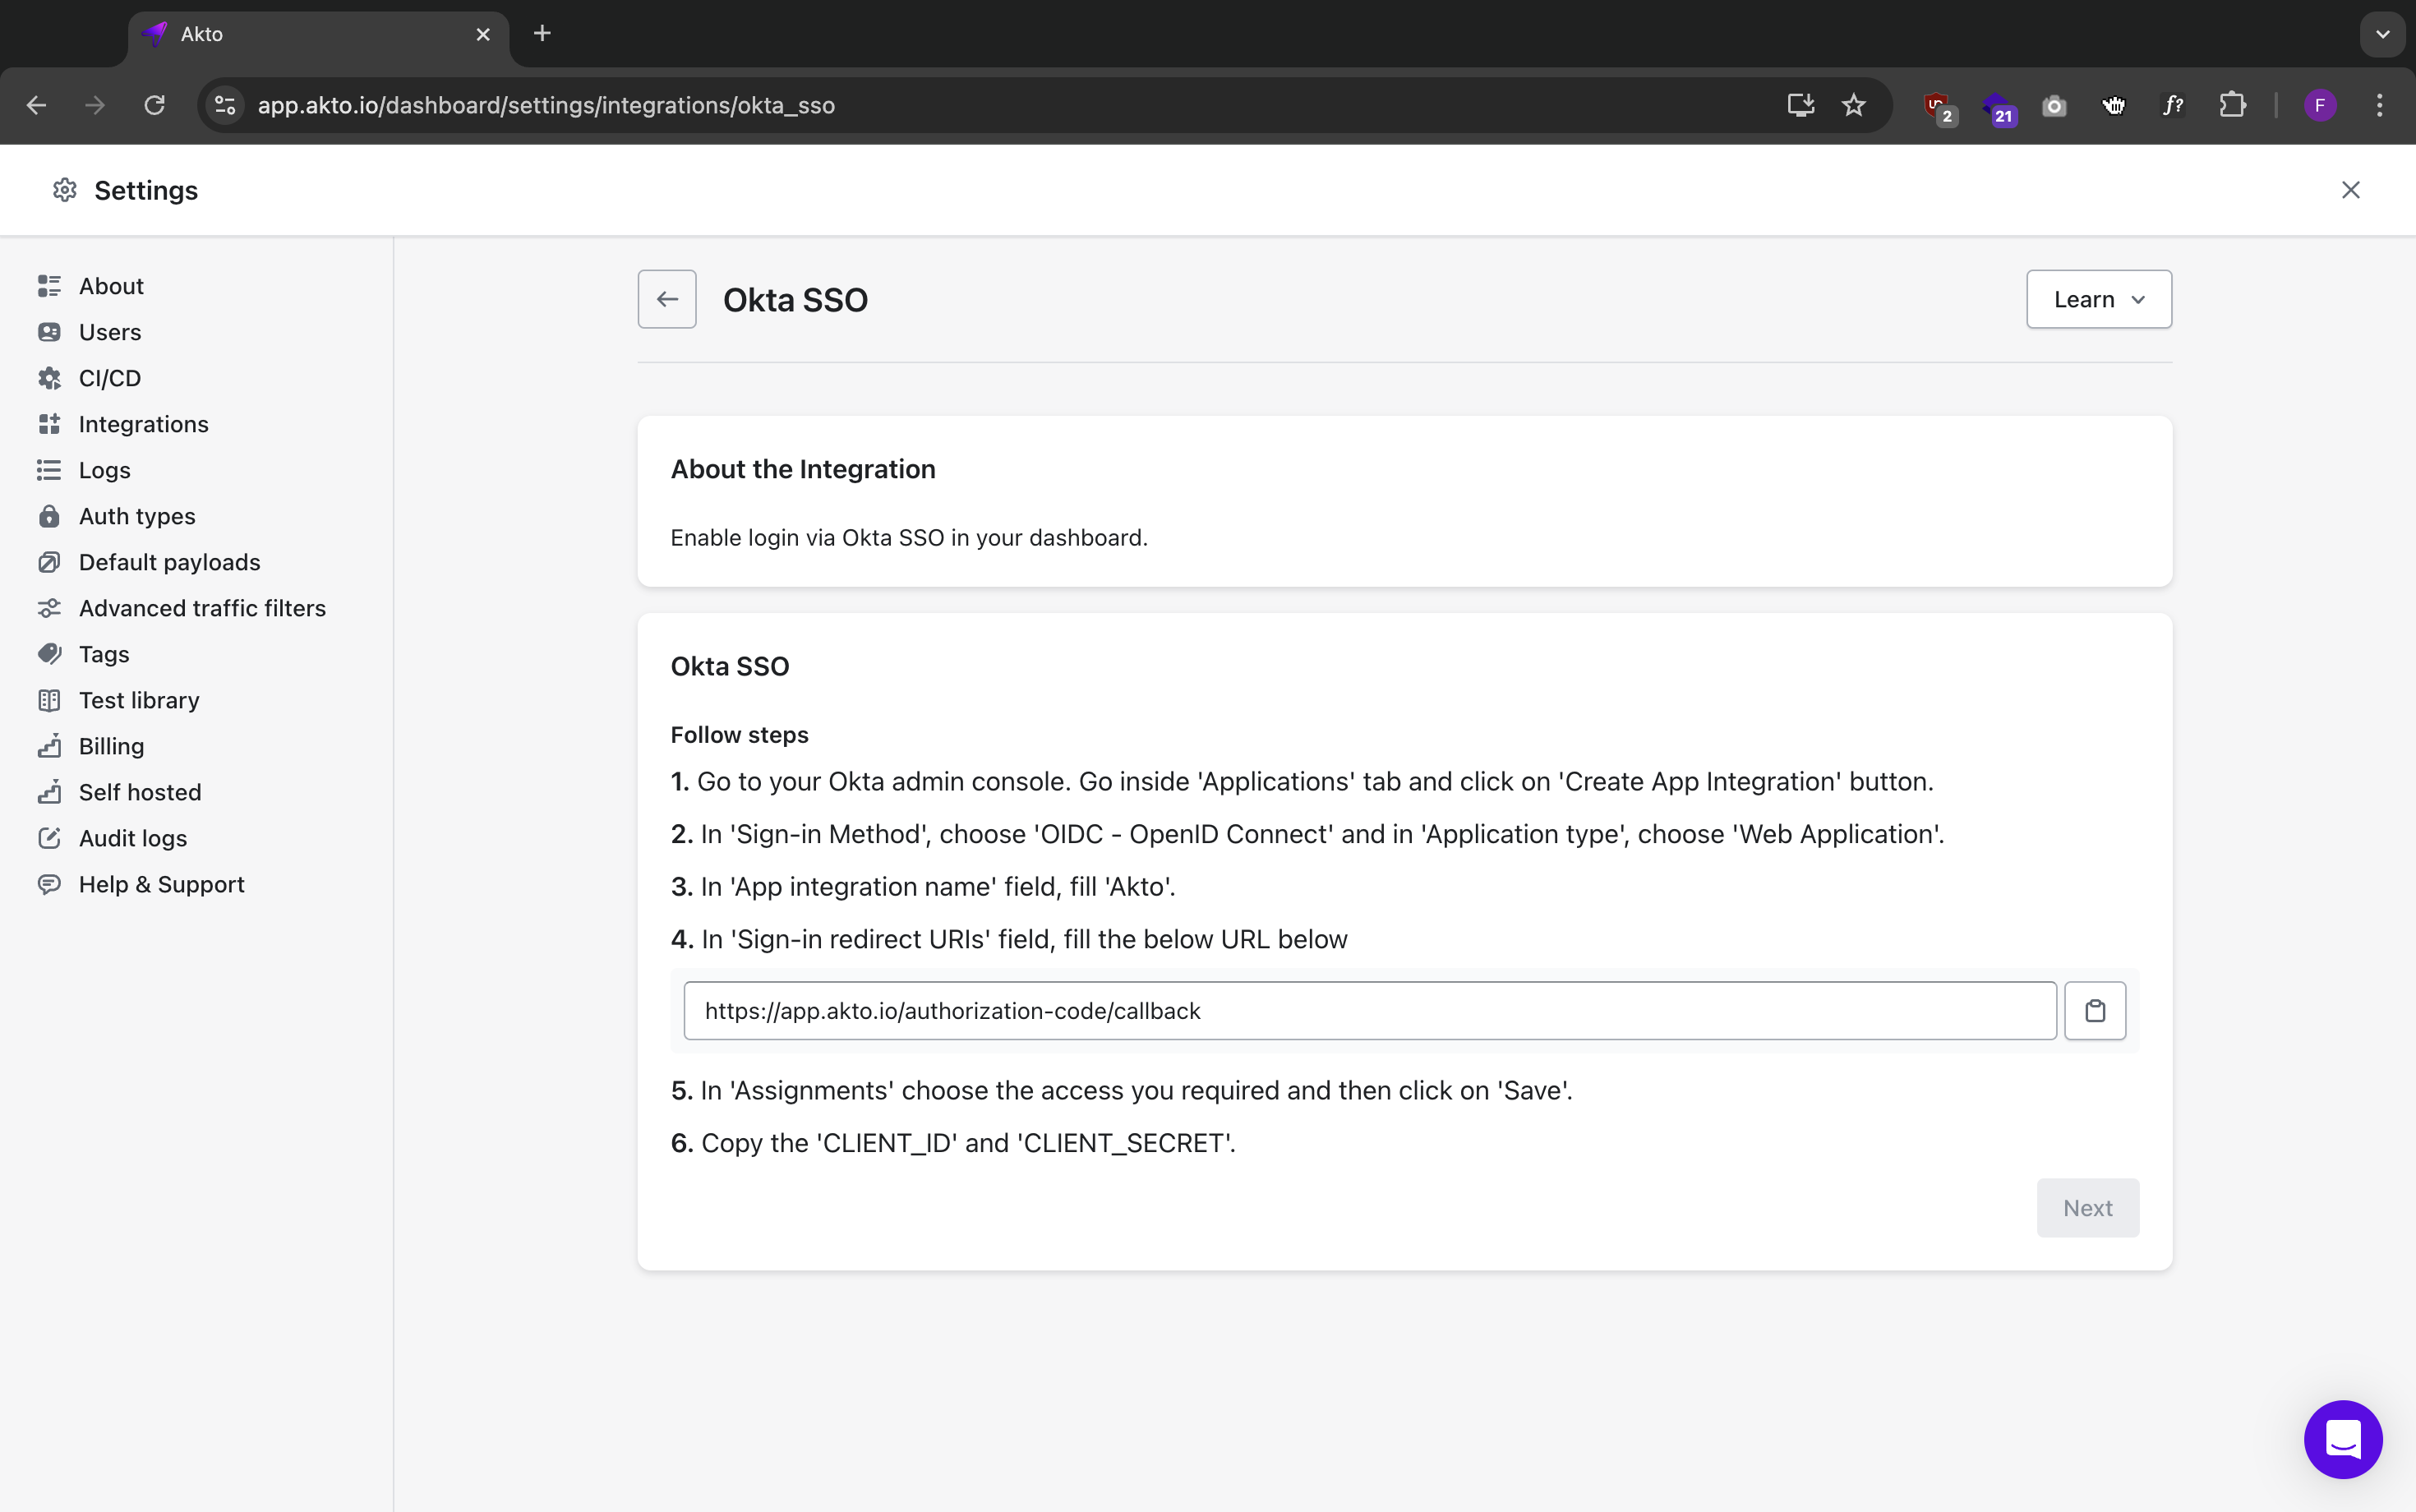Expand the Learn dropdown
This screenshot has width=2416, height=1512.
pos(2098,299)
